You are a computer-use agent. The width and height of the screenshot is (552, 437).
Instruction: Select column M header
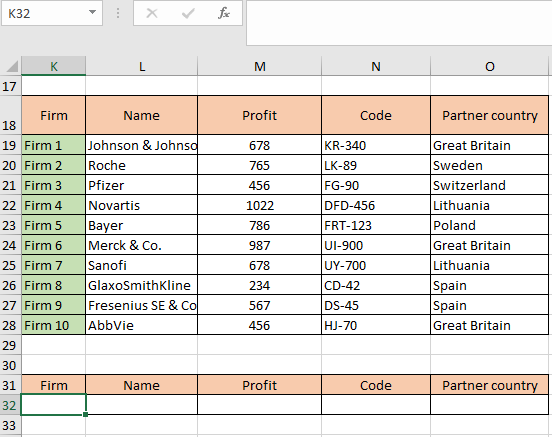259,66
